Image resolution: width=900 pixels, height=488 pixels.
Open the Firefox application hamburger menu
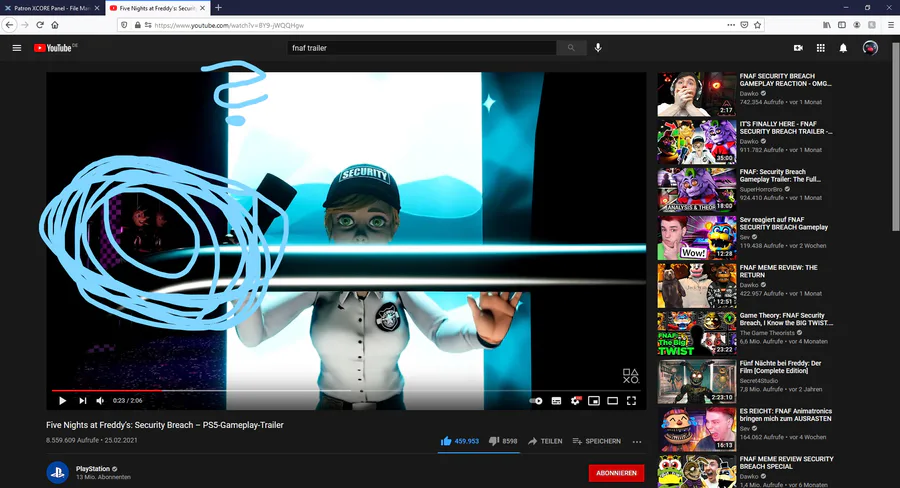coord(891,25)
